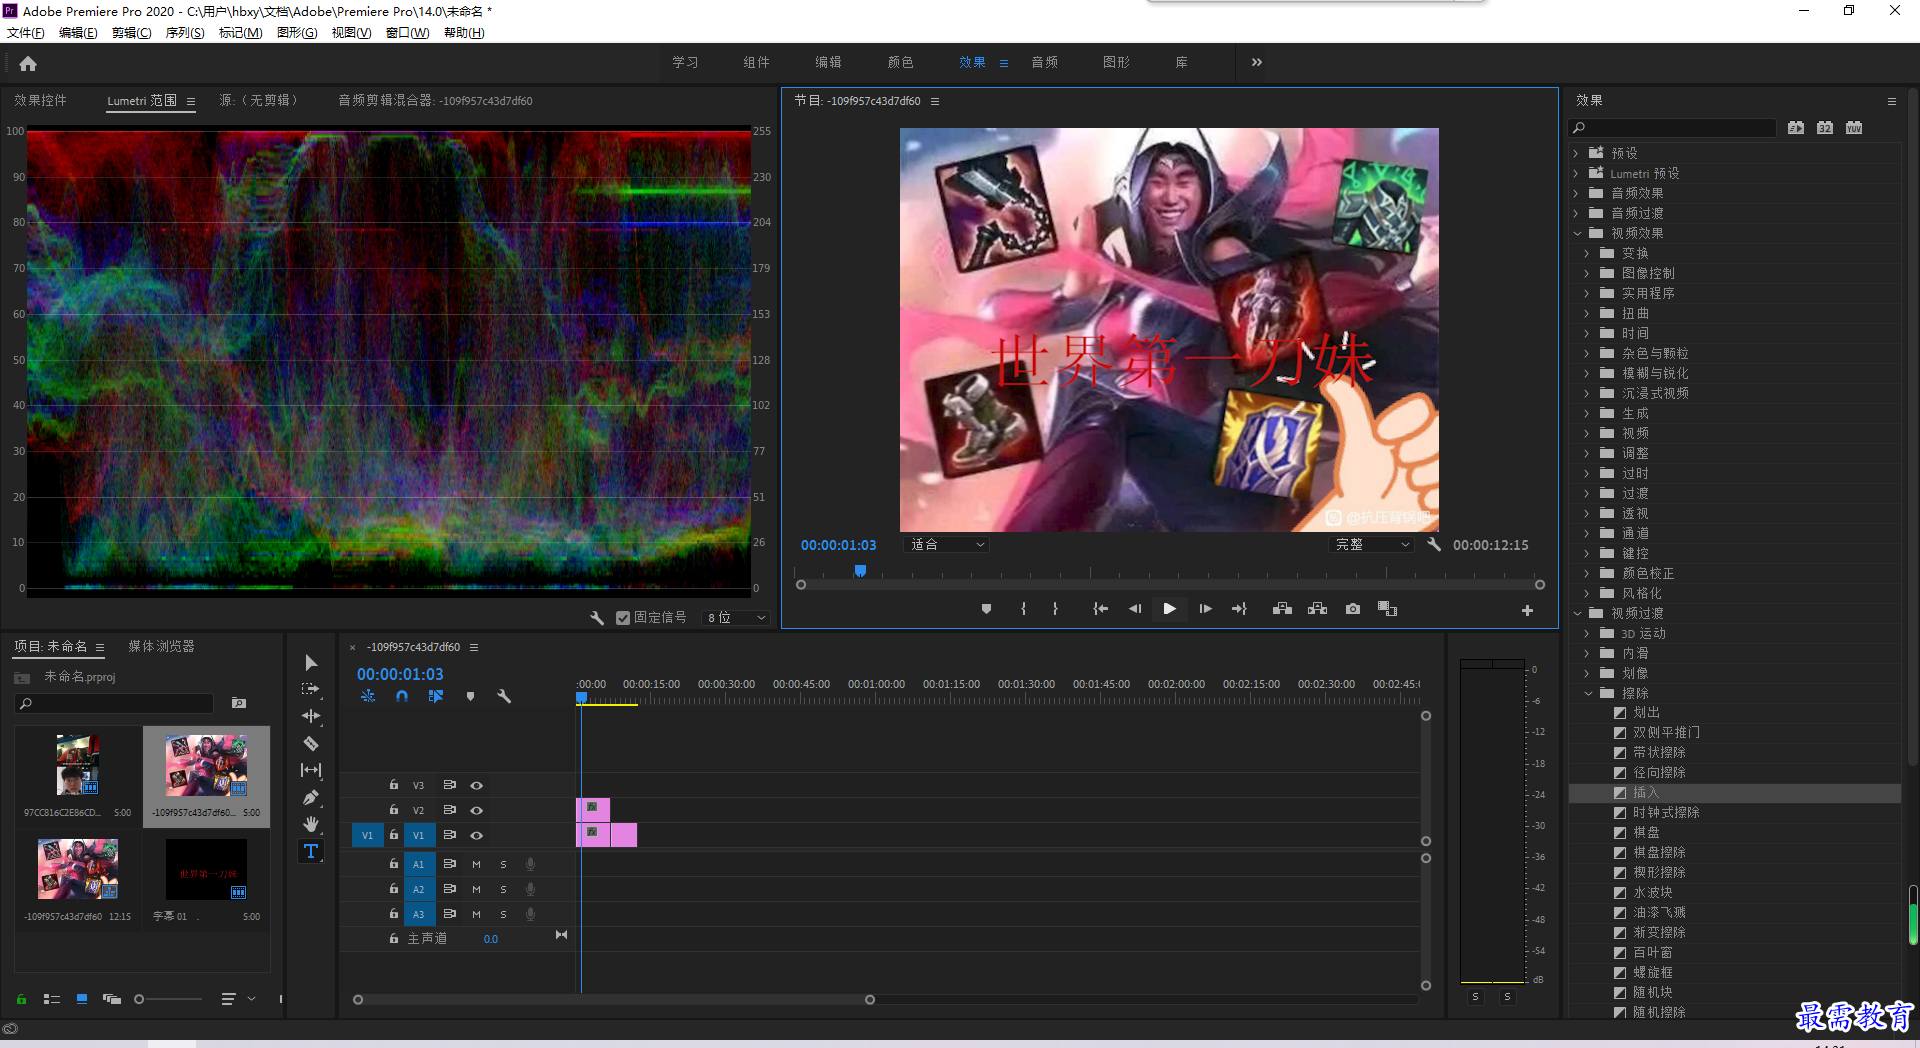Open the 序列(S) menu
Screen dimensions: 1920x1048
point(185,33)
